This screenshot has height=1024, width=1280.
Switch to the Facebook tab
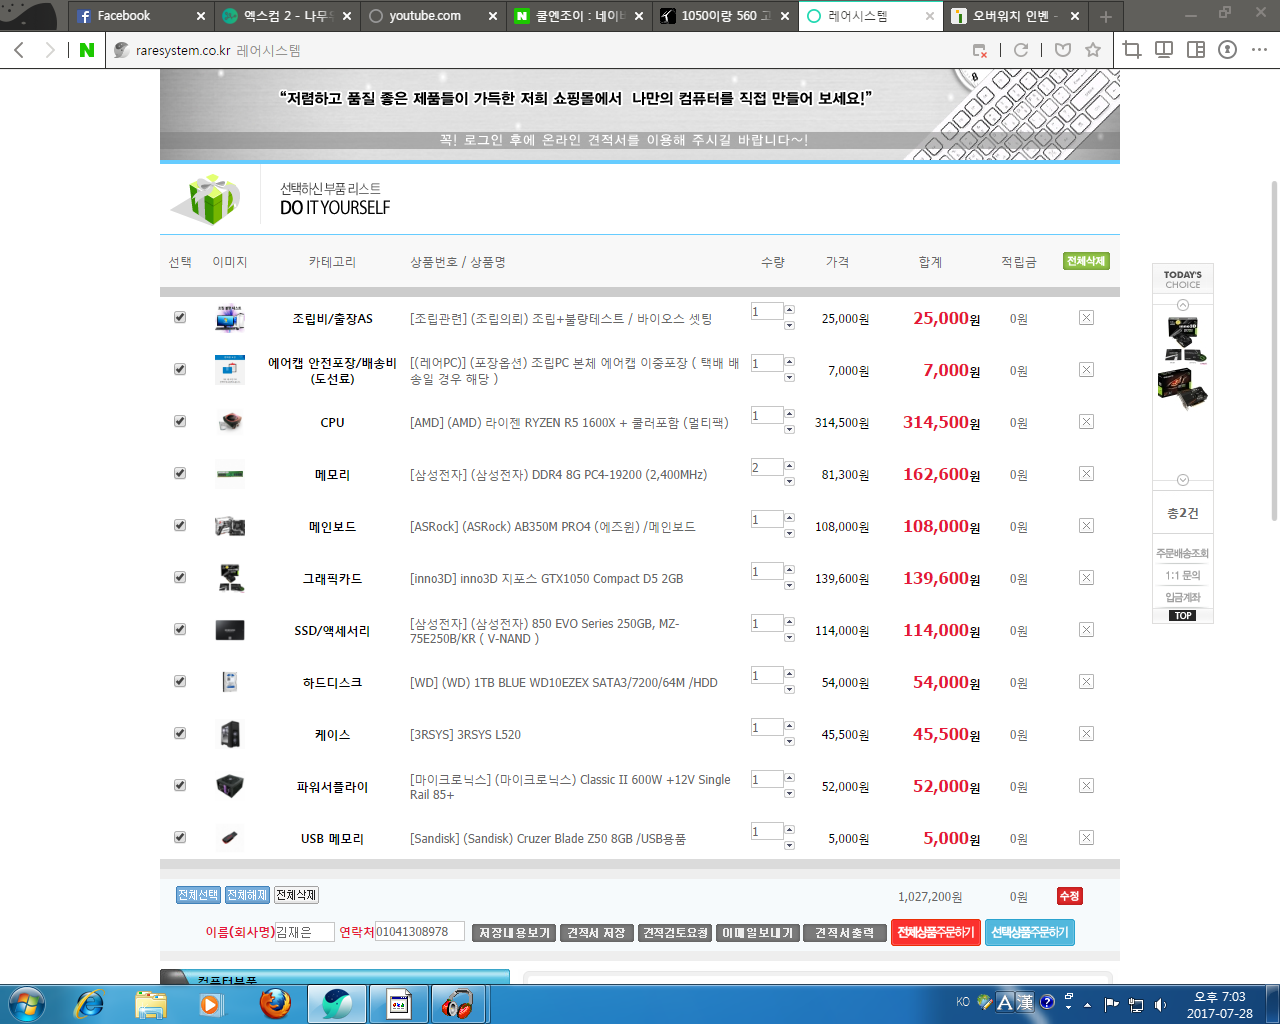click(x=140, y=16)
